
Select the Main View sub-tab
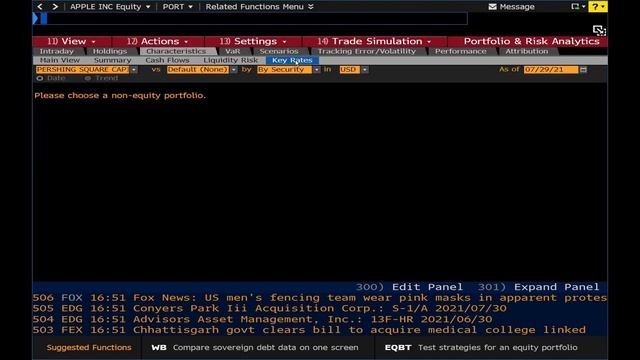coord(60,60)
